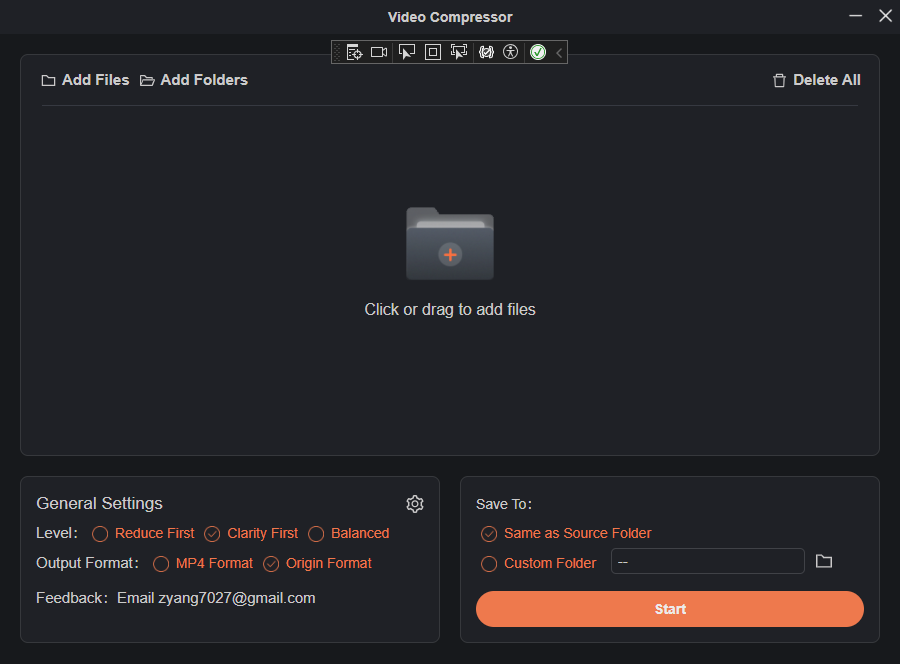The width and height of the screenshot is (900, 664).
Task: Select the video recording icon on the toolbar
Action: click(x=379, y=51)
